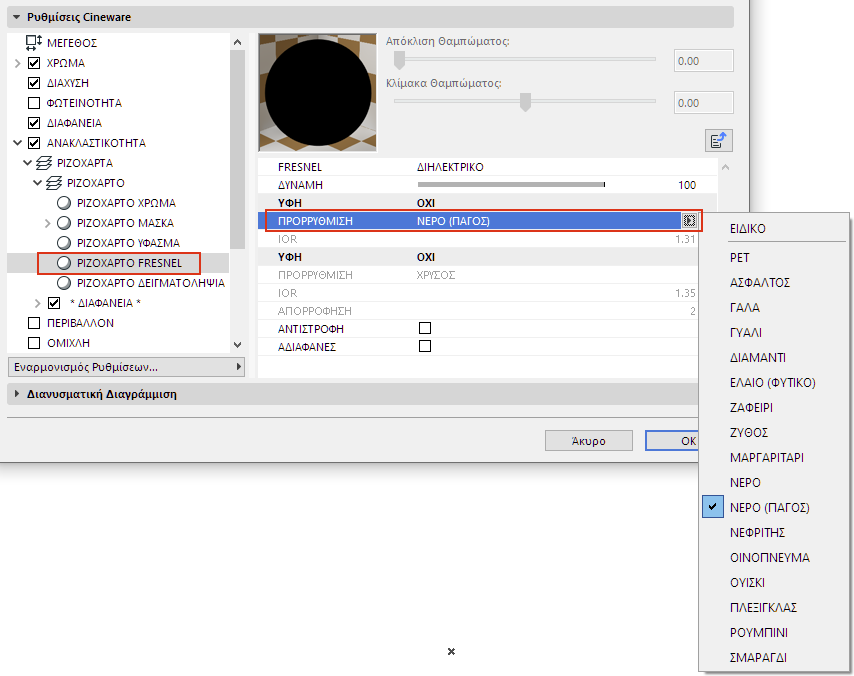Select the ΡΙΖΟΧΑΡΤΟ FRESNEL sphere icon

coord(64,263)
